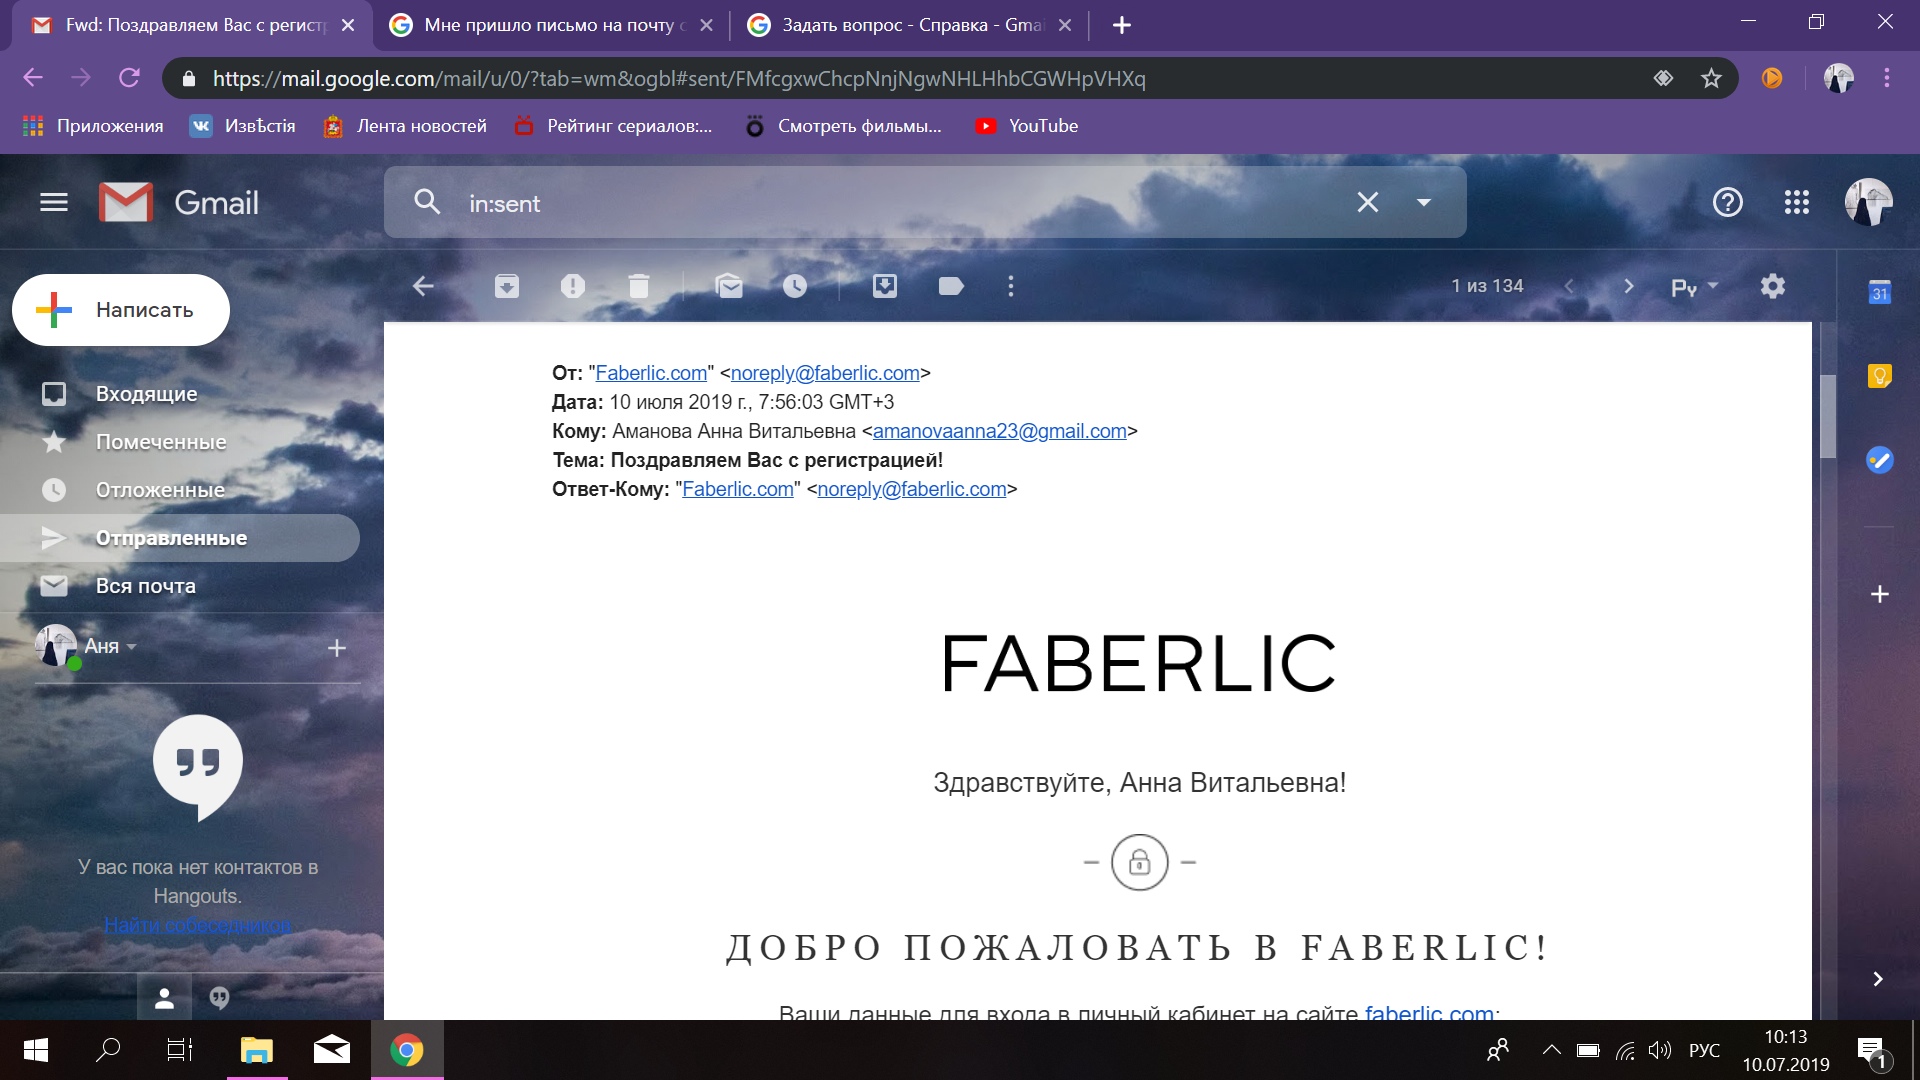Image resolution: width=1920 pixels, height=1080 pixels.
Task: Select the Отправленные folder
Action: pyautogui.click(x=180, y=538)
